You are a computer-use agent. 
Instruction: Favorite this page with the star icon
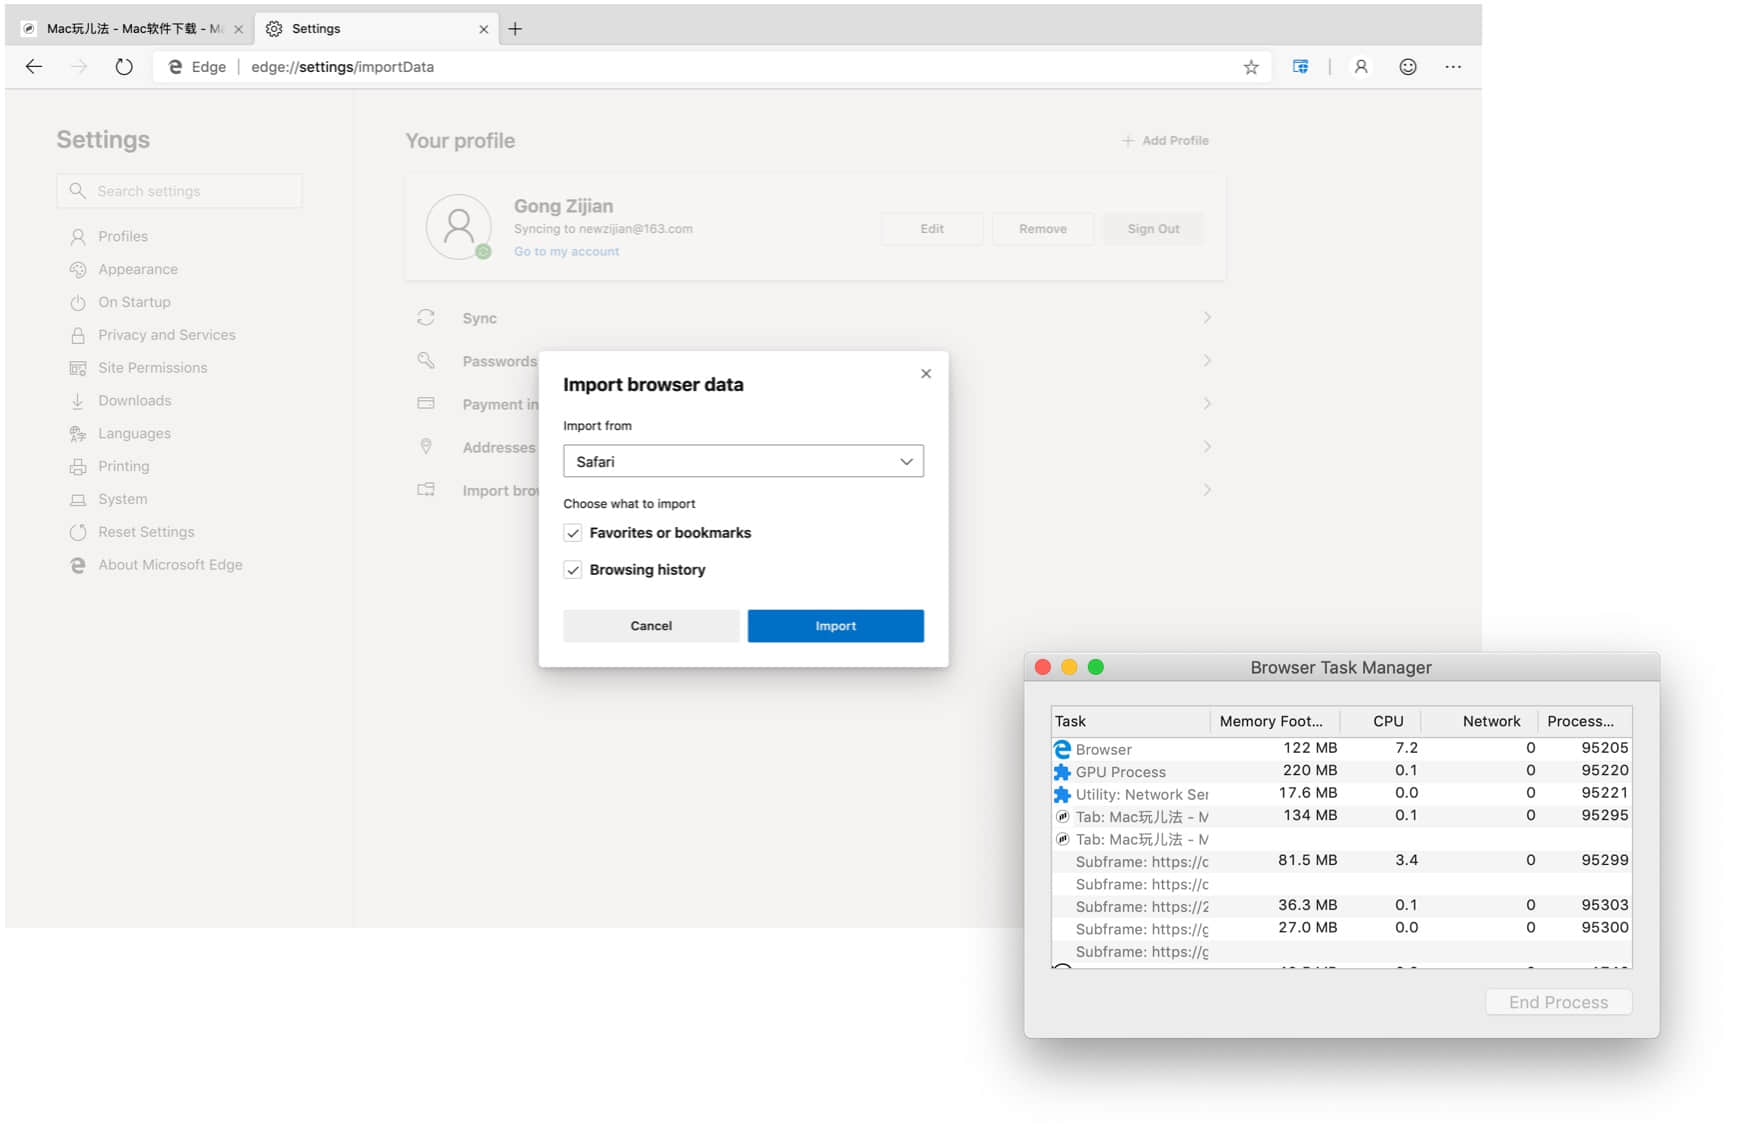pyautogui.click(x=1251, y=67)
